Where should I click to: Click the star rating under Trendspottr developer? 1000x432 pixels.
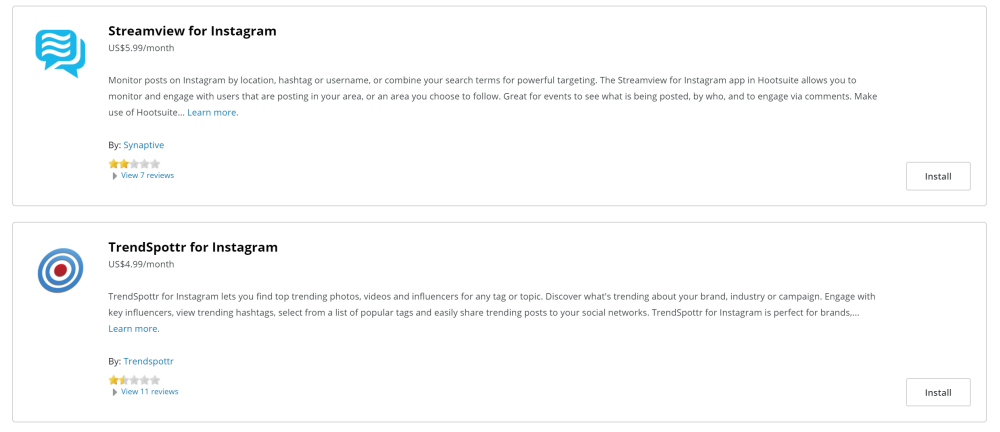tap(135, 380)
